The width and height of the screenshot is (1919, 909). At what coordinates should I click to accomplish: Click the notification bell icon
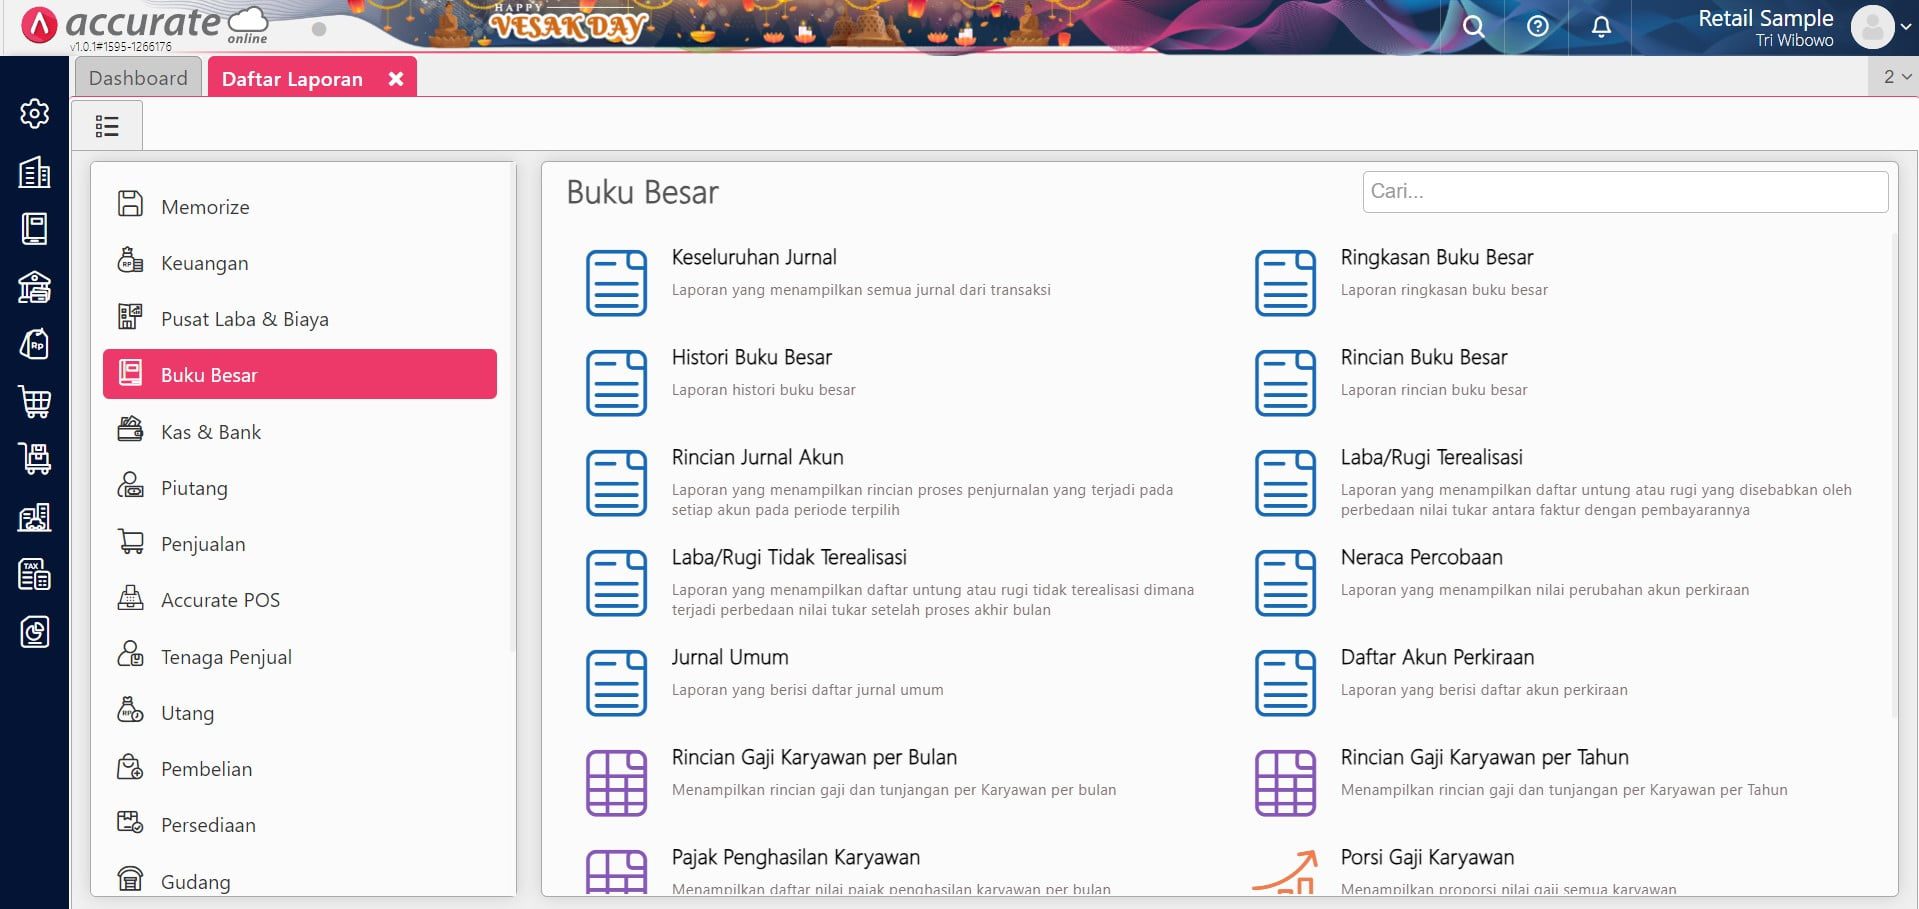pyautogui.click(x=1601, y=27)
